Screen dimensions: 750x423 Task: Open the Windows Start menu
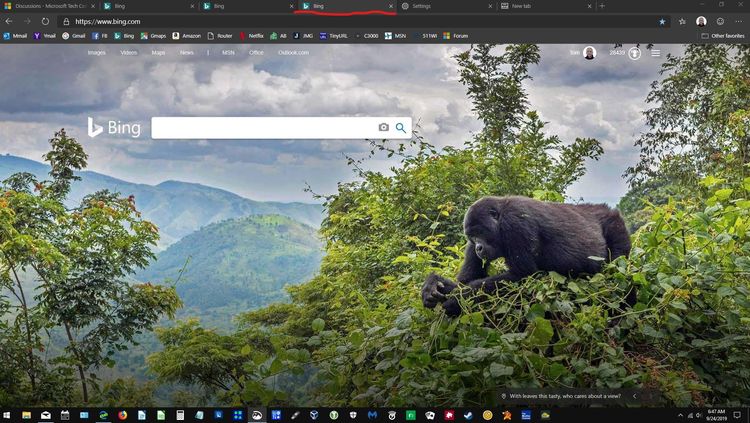(7, 415)
